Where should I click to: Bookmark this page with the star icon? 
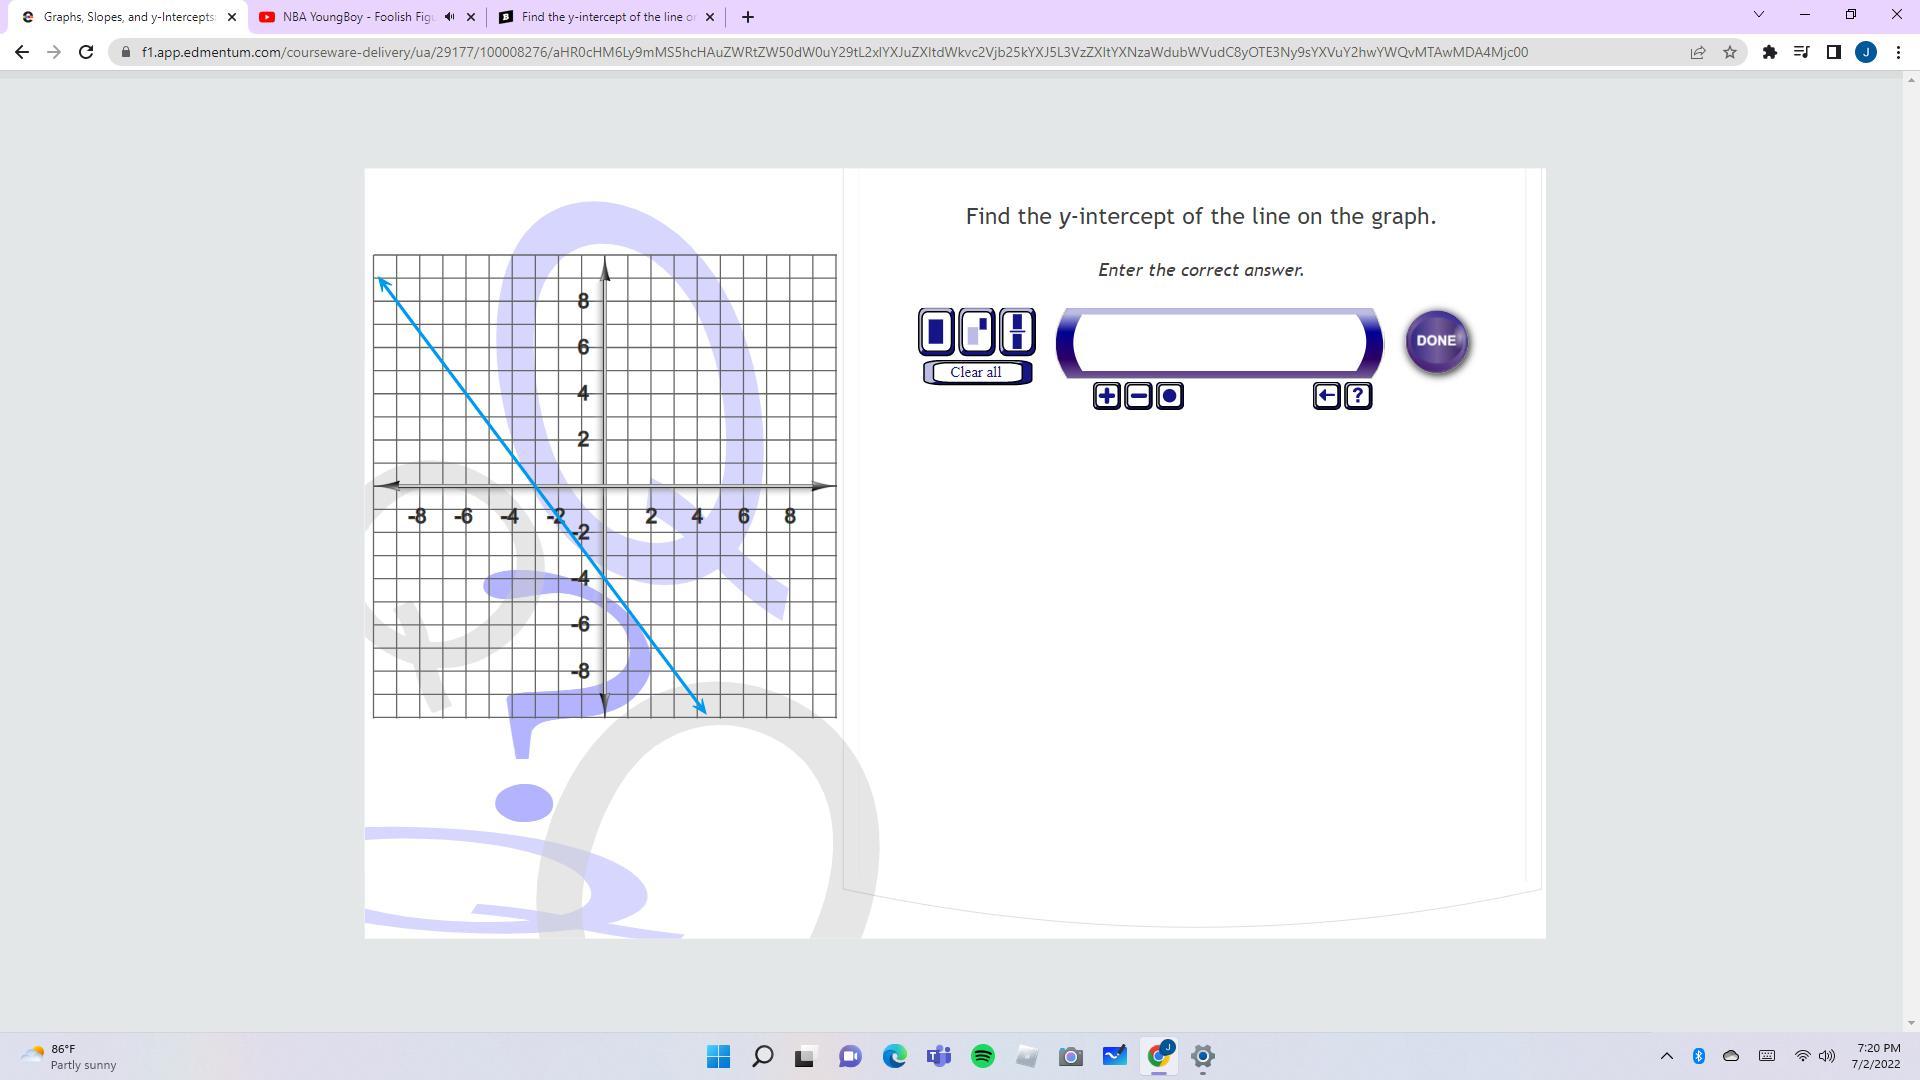(1730, 52)
